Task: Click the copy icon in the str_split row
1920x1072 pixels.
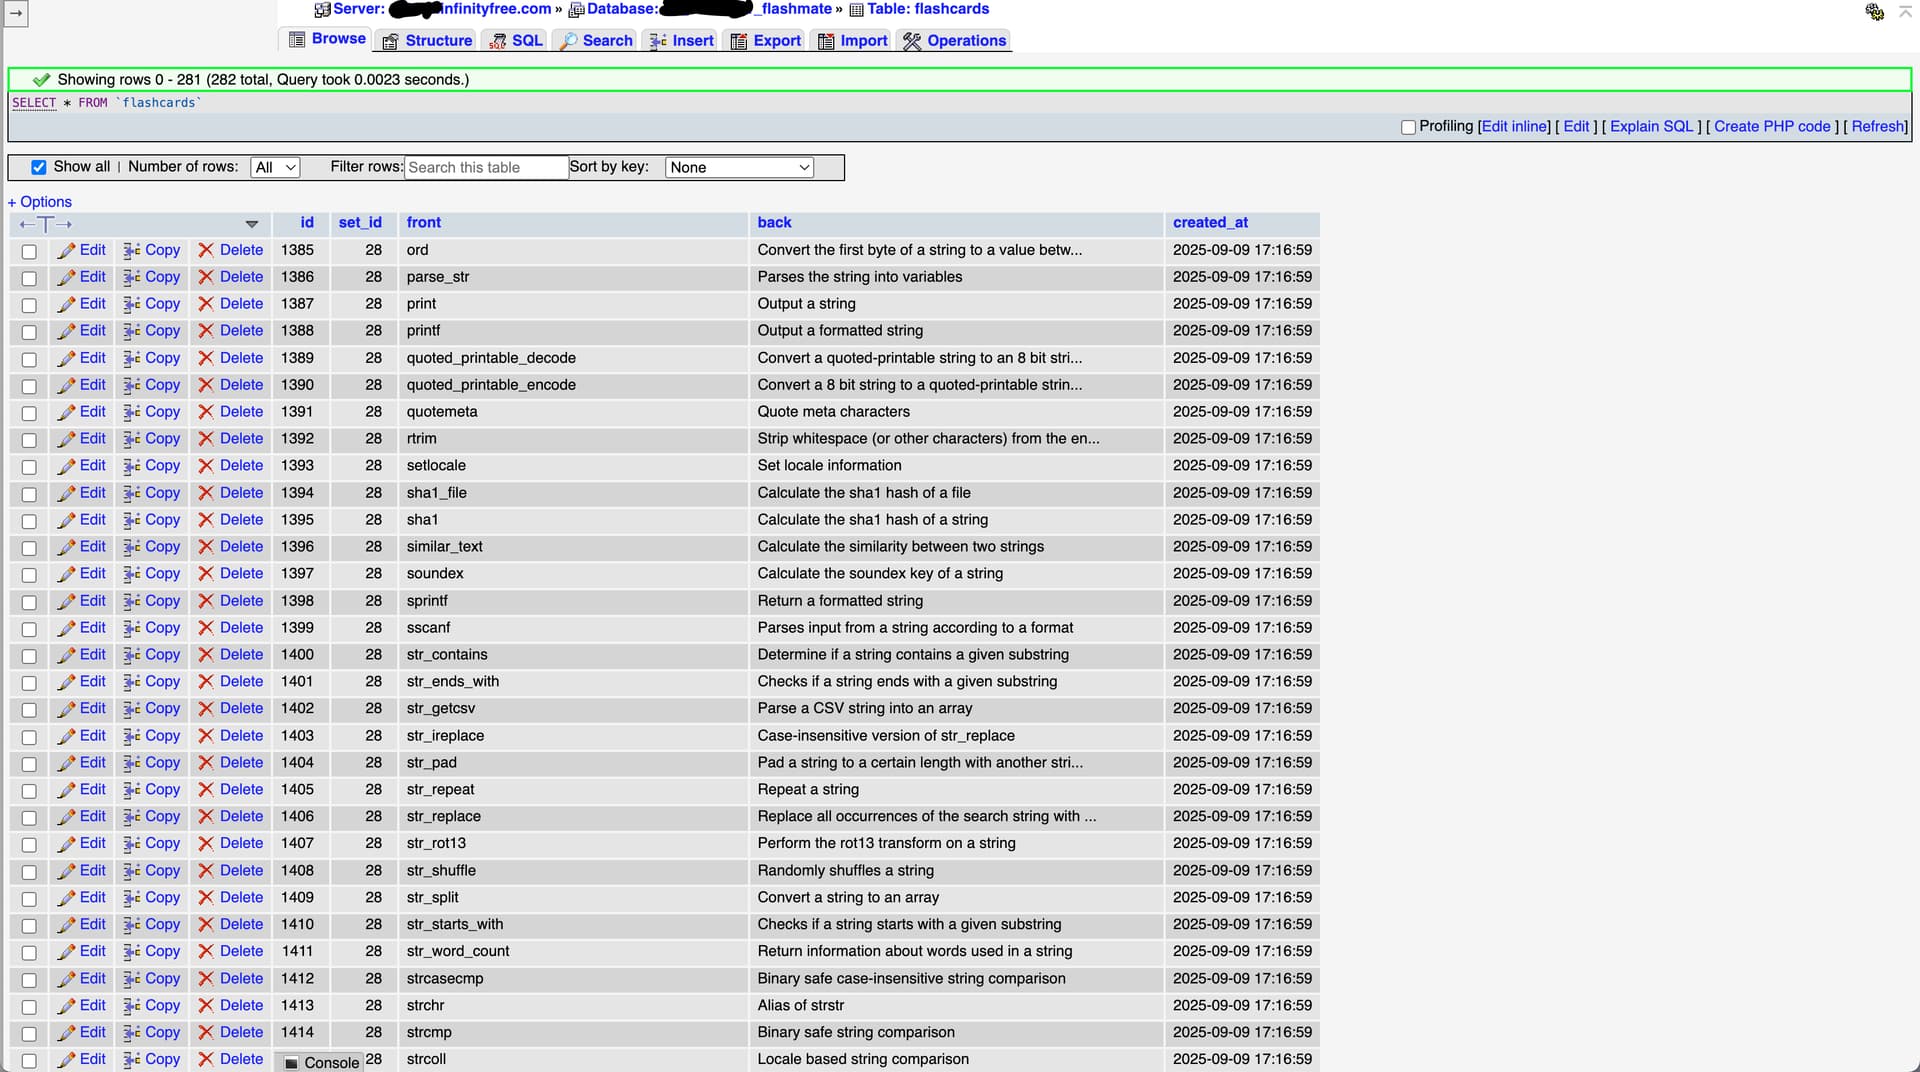Action: click(131, 898)
